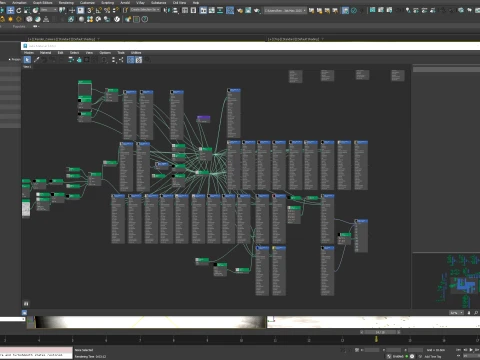Screen dimensions: 480x360
Task: Open the Slate Material menu
Action: (46, 53)
